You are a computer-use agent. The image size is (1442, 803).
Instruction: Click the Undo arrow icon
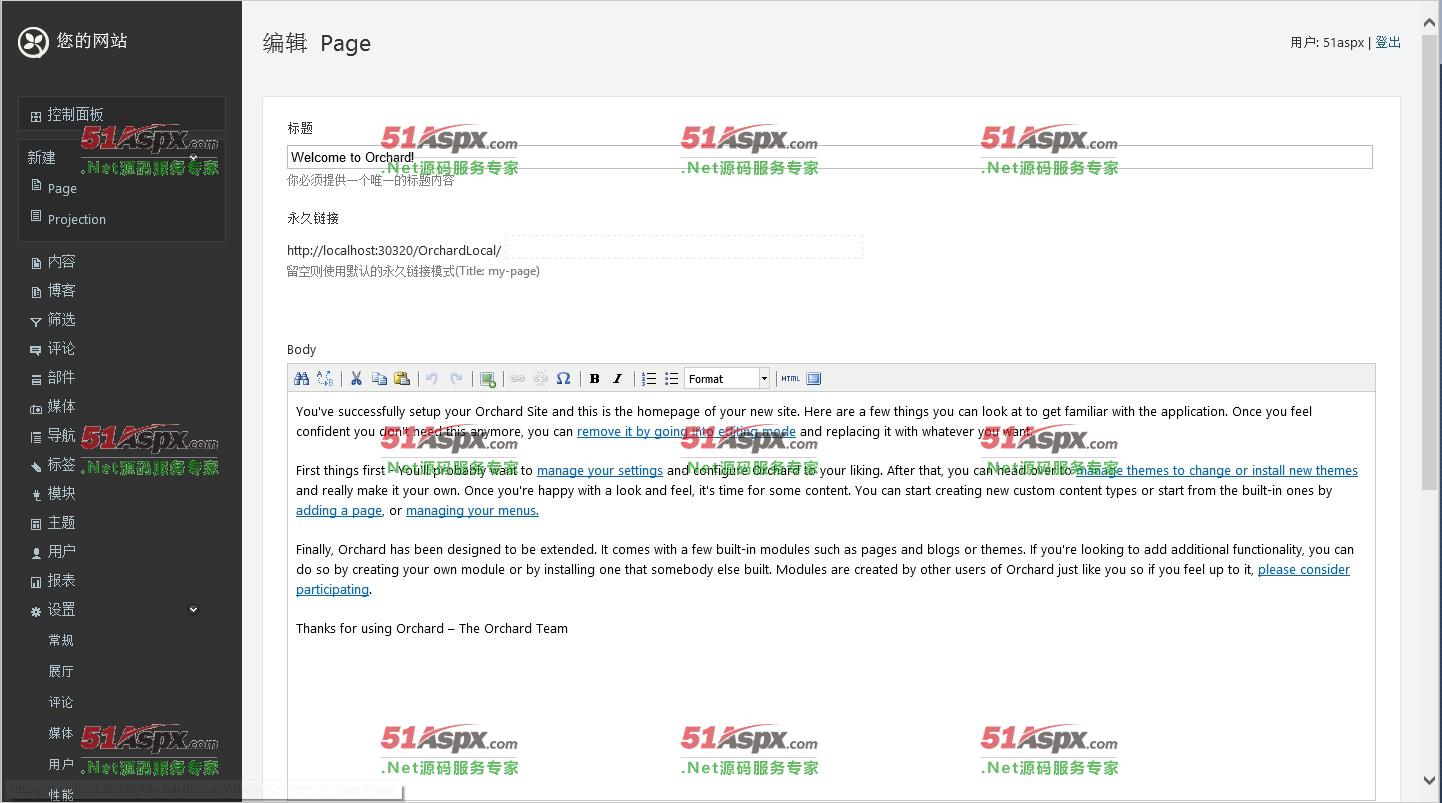pos(432,379)
